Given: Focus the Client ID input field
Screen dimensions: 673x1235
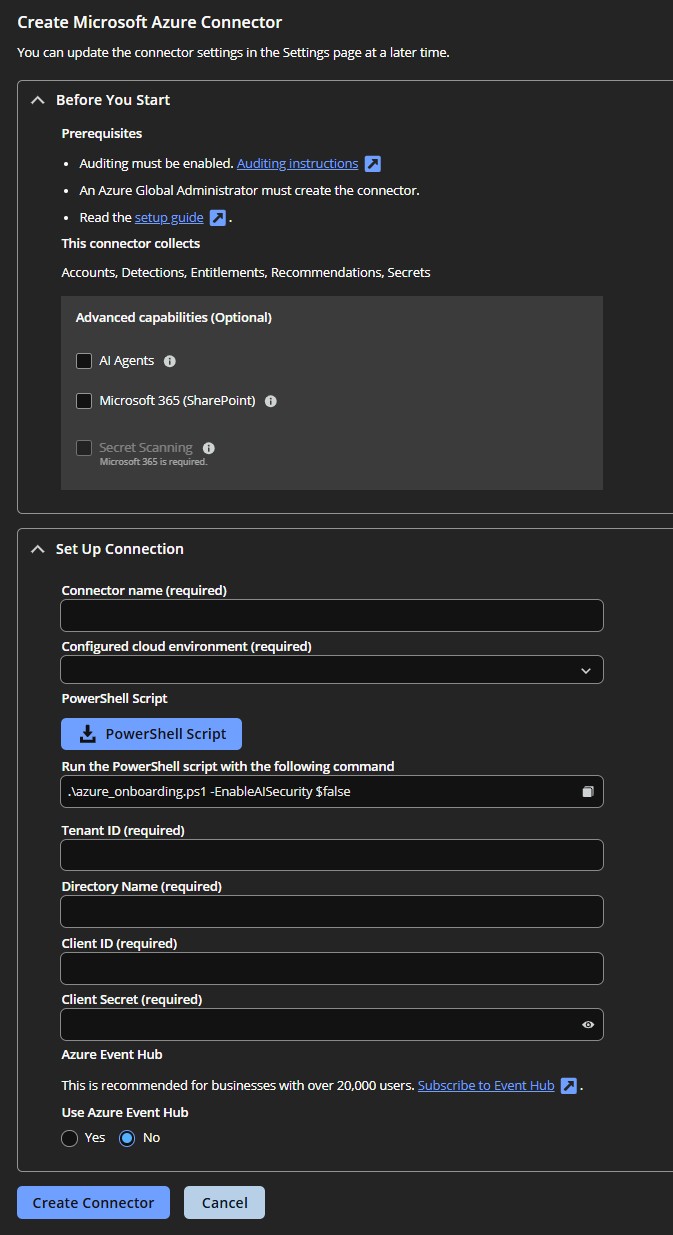Looking at the screenshot, I should [x=332, y=969].
